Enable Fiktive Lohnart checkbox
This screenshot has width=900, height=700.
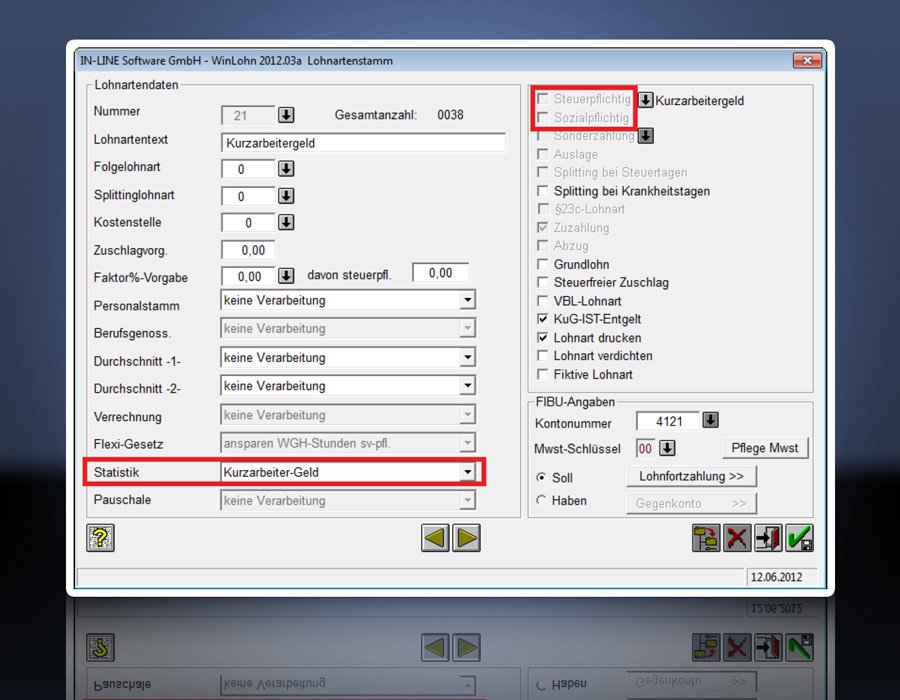[542, 374]
